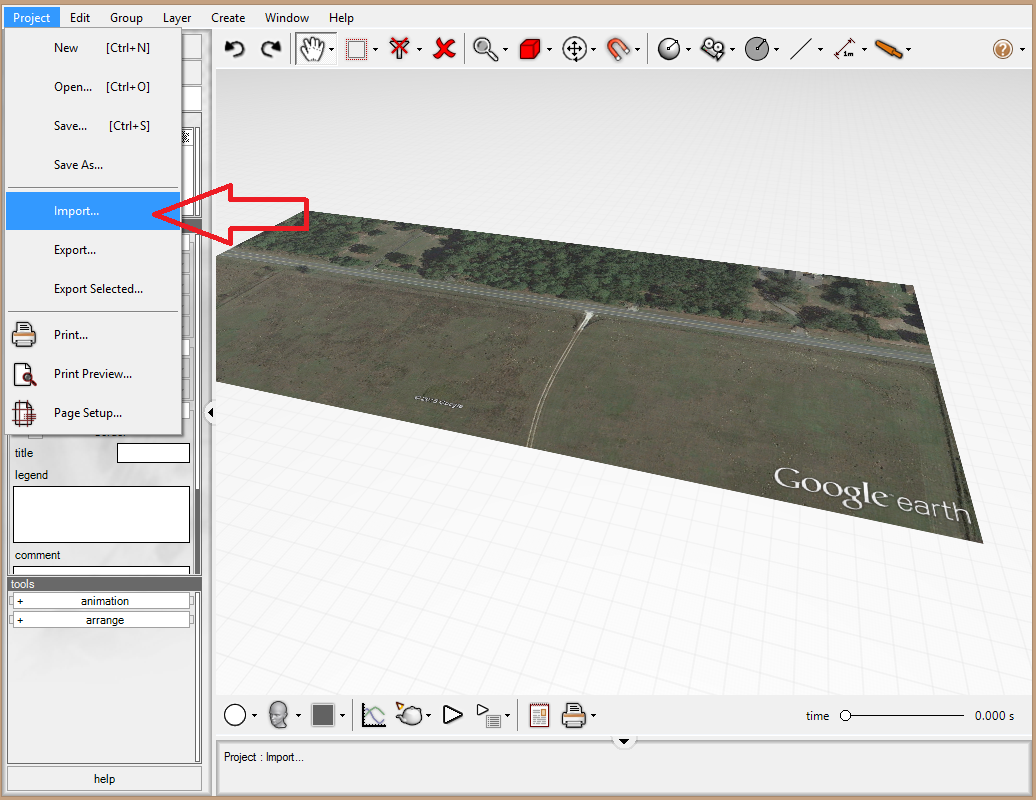Open the Create menu
Image resolution: width=1036 pixels, height=800 pixels.
[228, 18]
